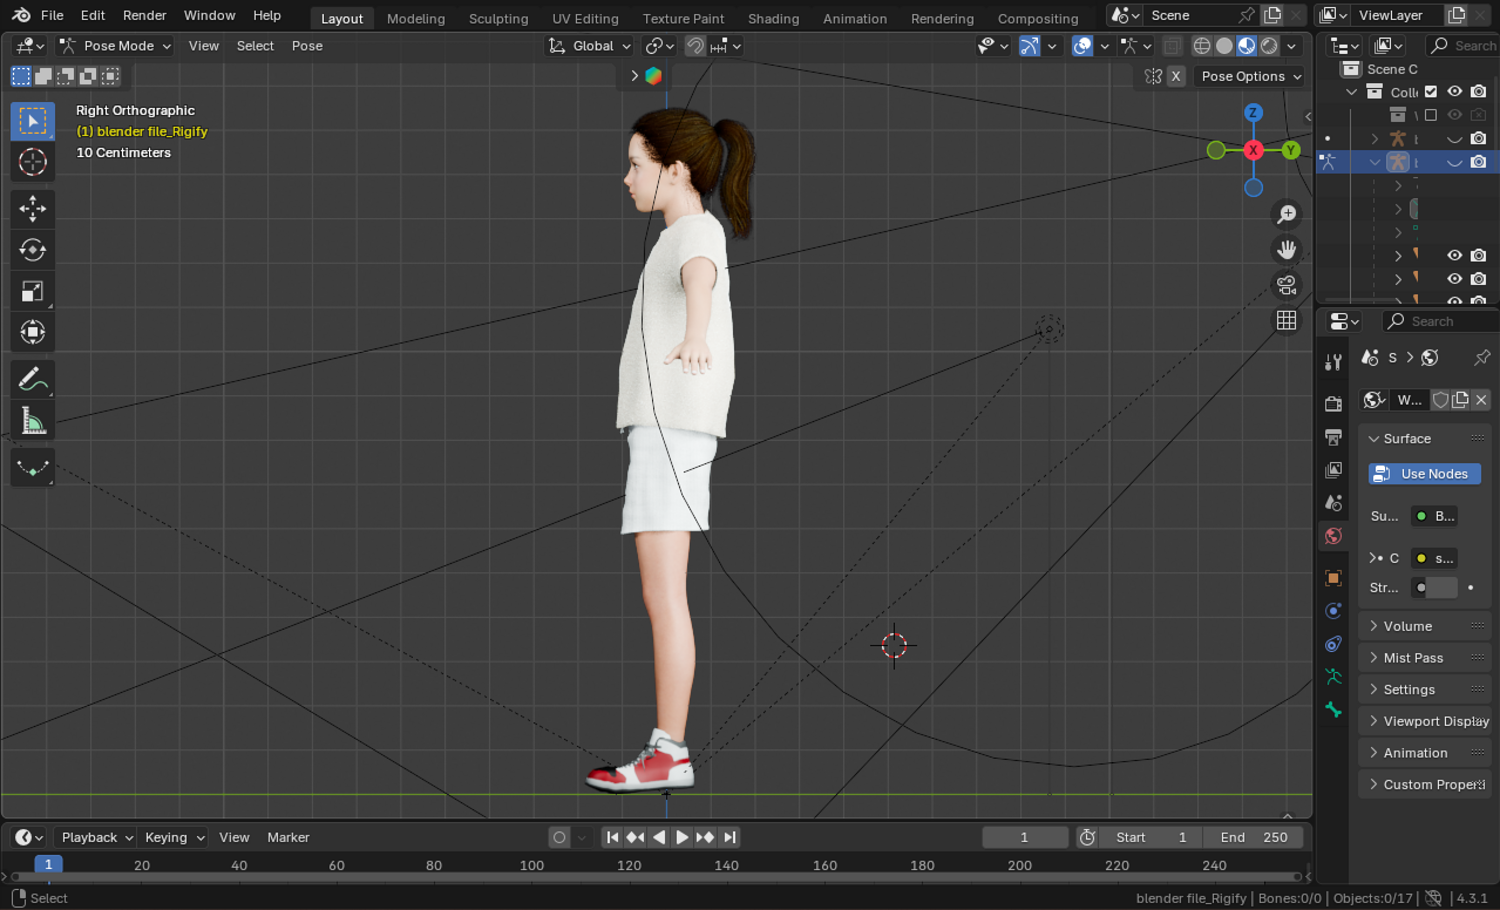Open the Output properties tab
The height and width of the screenshot is (910, 1500).
point(1333,437)
